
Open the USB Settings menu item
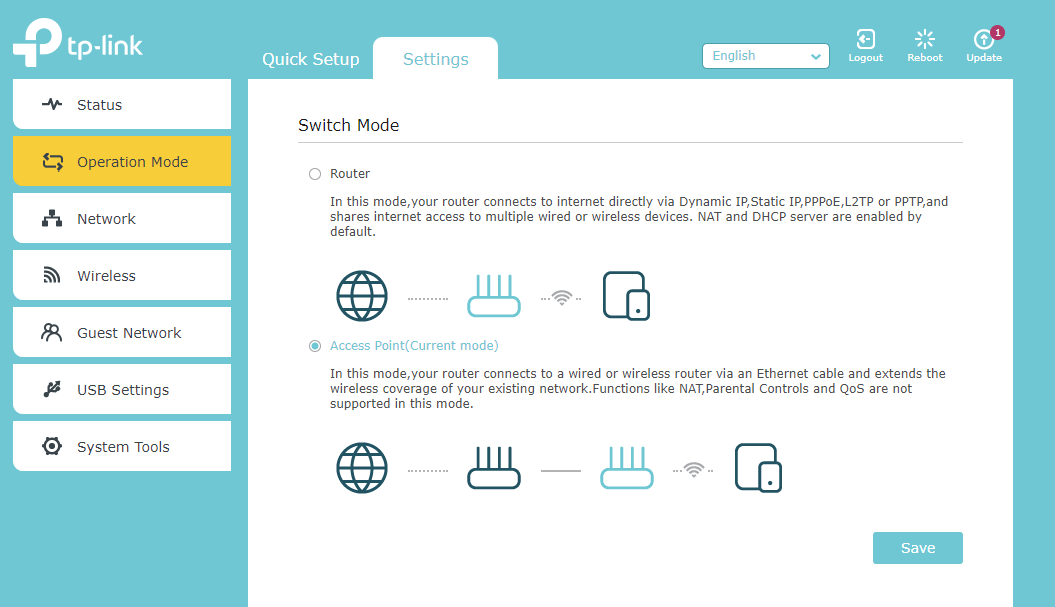point(122,389)
